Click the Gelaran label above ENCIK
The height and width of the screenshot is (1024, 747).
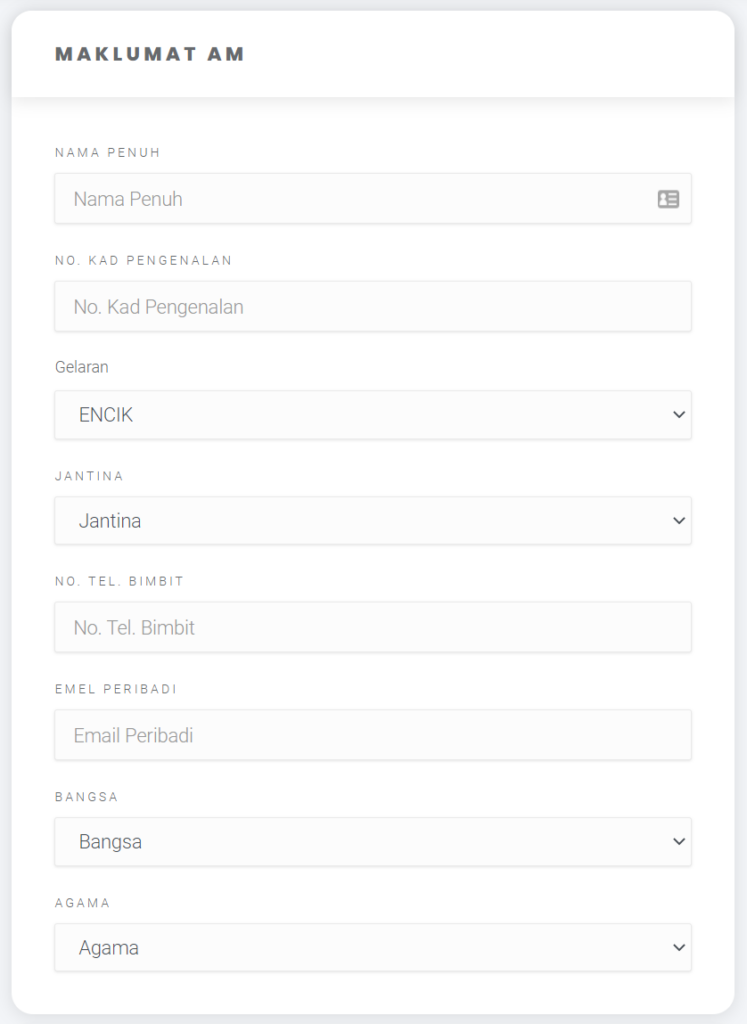(x=82, y=367)
